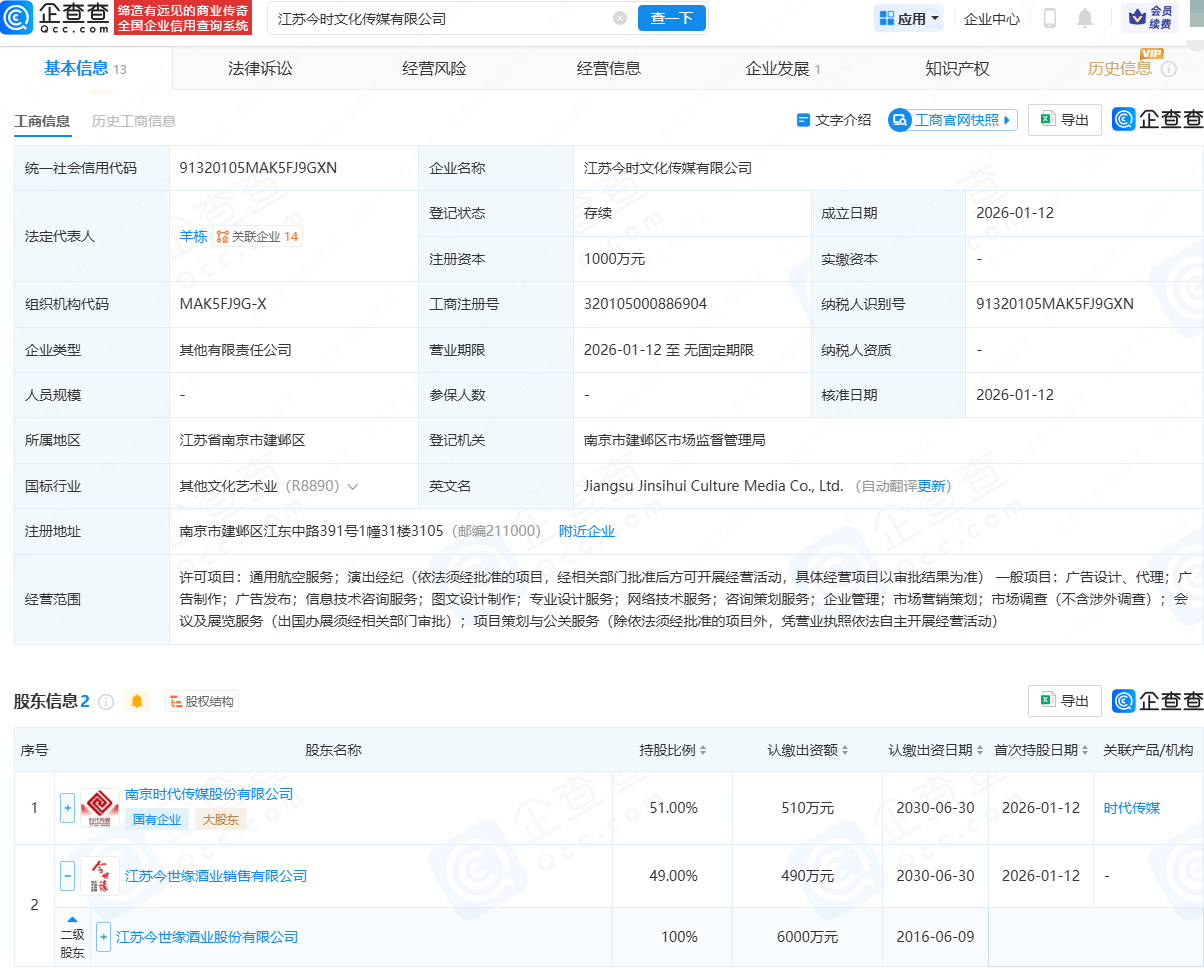Image resolution: width=1204 pixels, height=969 pixels.
Task: Click legal representative 羊栋 link
Action: [193, 236]
